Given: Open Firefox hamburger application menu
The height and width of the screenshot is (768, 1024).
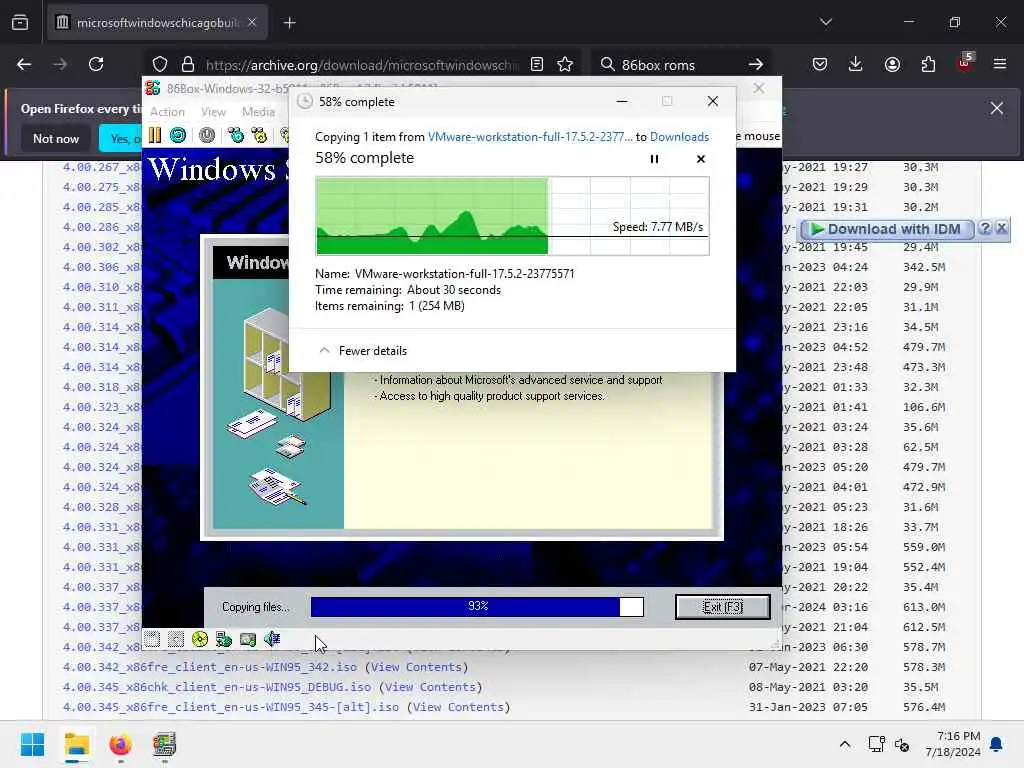Looking at the screenshot, I should point(1000,64).
